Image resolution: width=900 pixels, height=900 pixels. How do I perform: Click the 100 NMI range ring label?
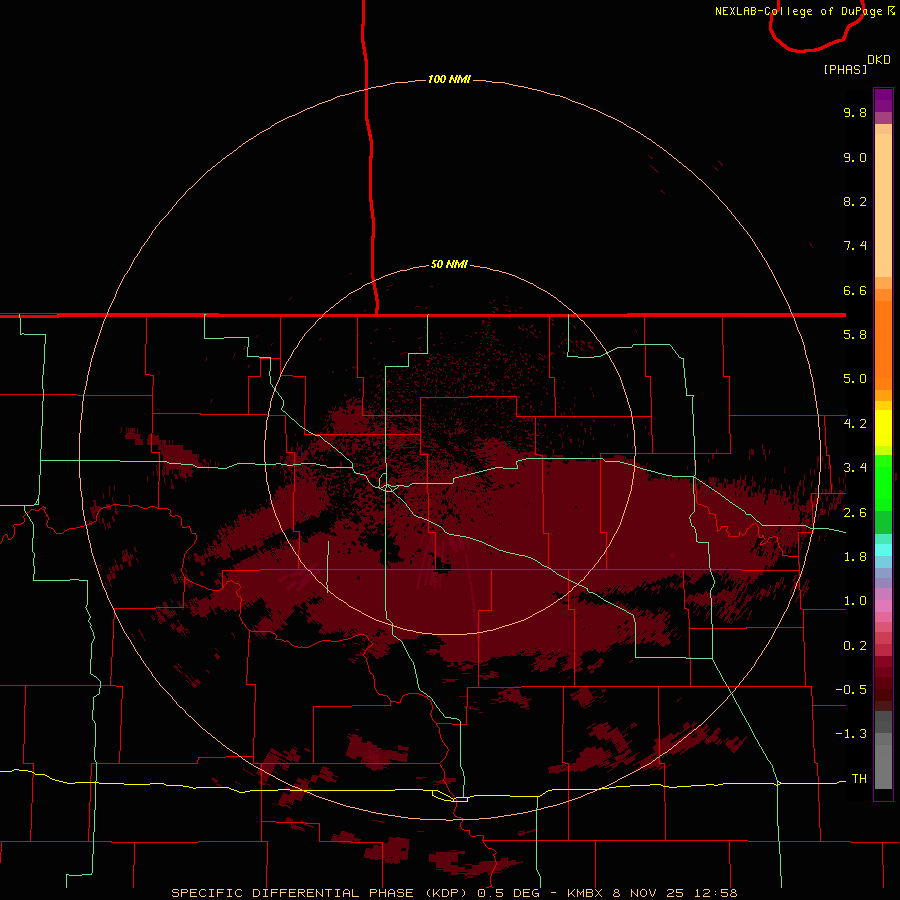(x=449, y=79)
